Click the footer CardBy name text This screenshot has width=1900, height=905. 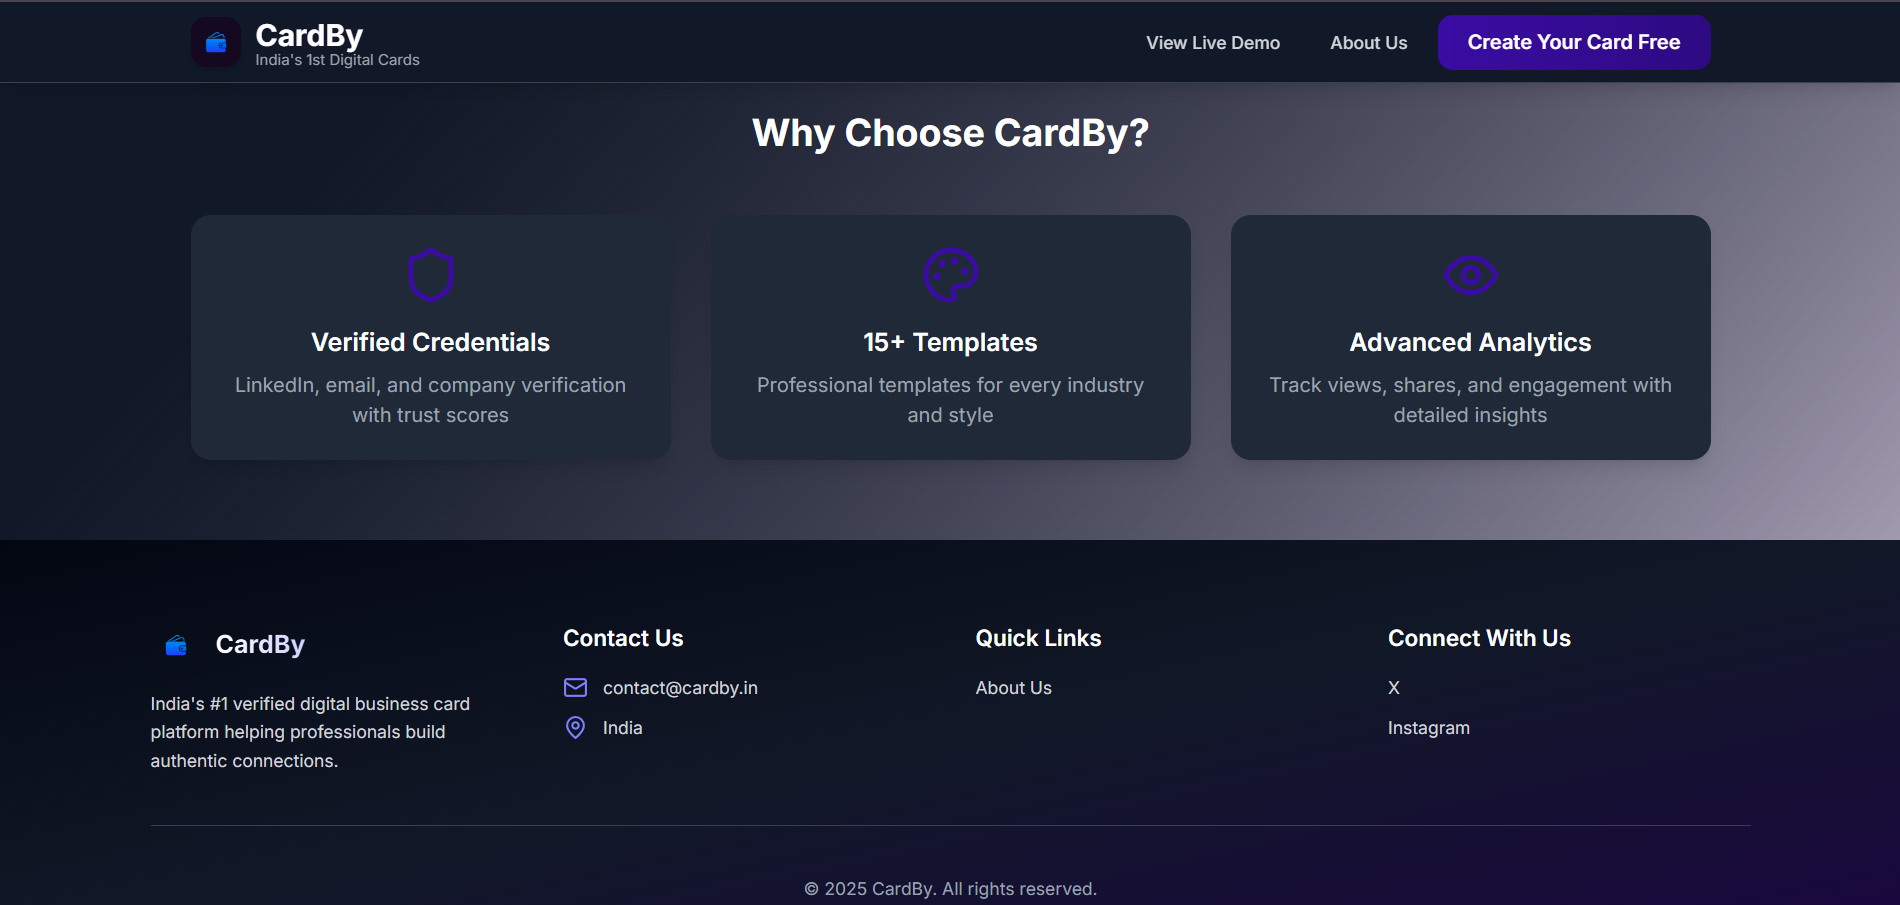[260, 645]
